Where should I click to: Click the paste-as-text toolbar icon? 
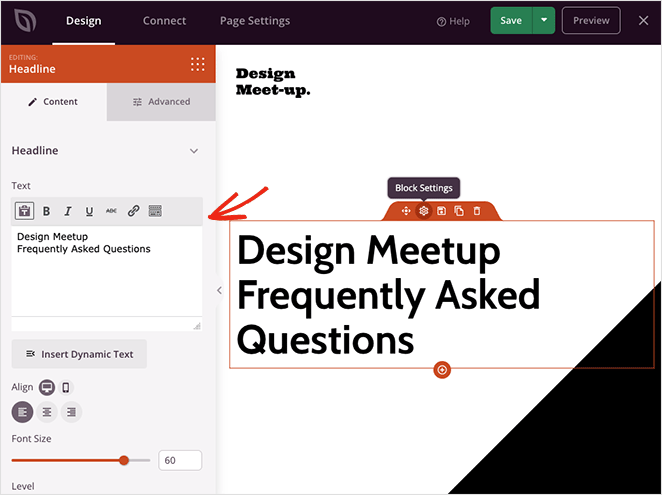coord(24,211)
